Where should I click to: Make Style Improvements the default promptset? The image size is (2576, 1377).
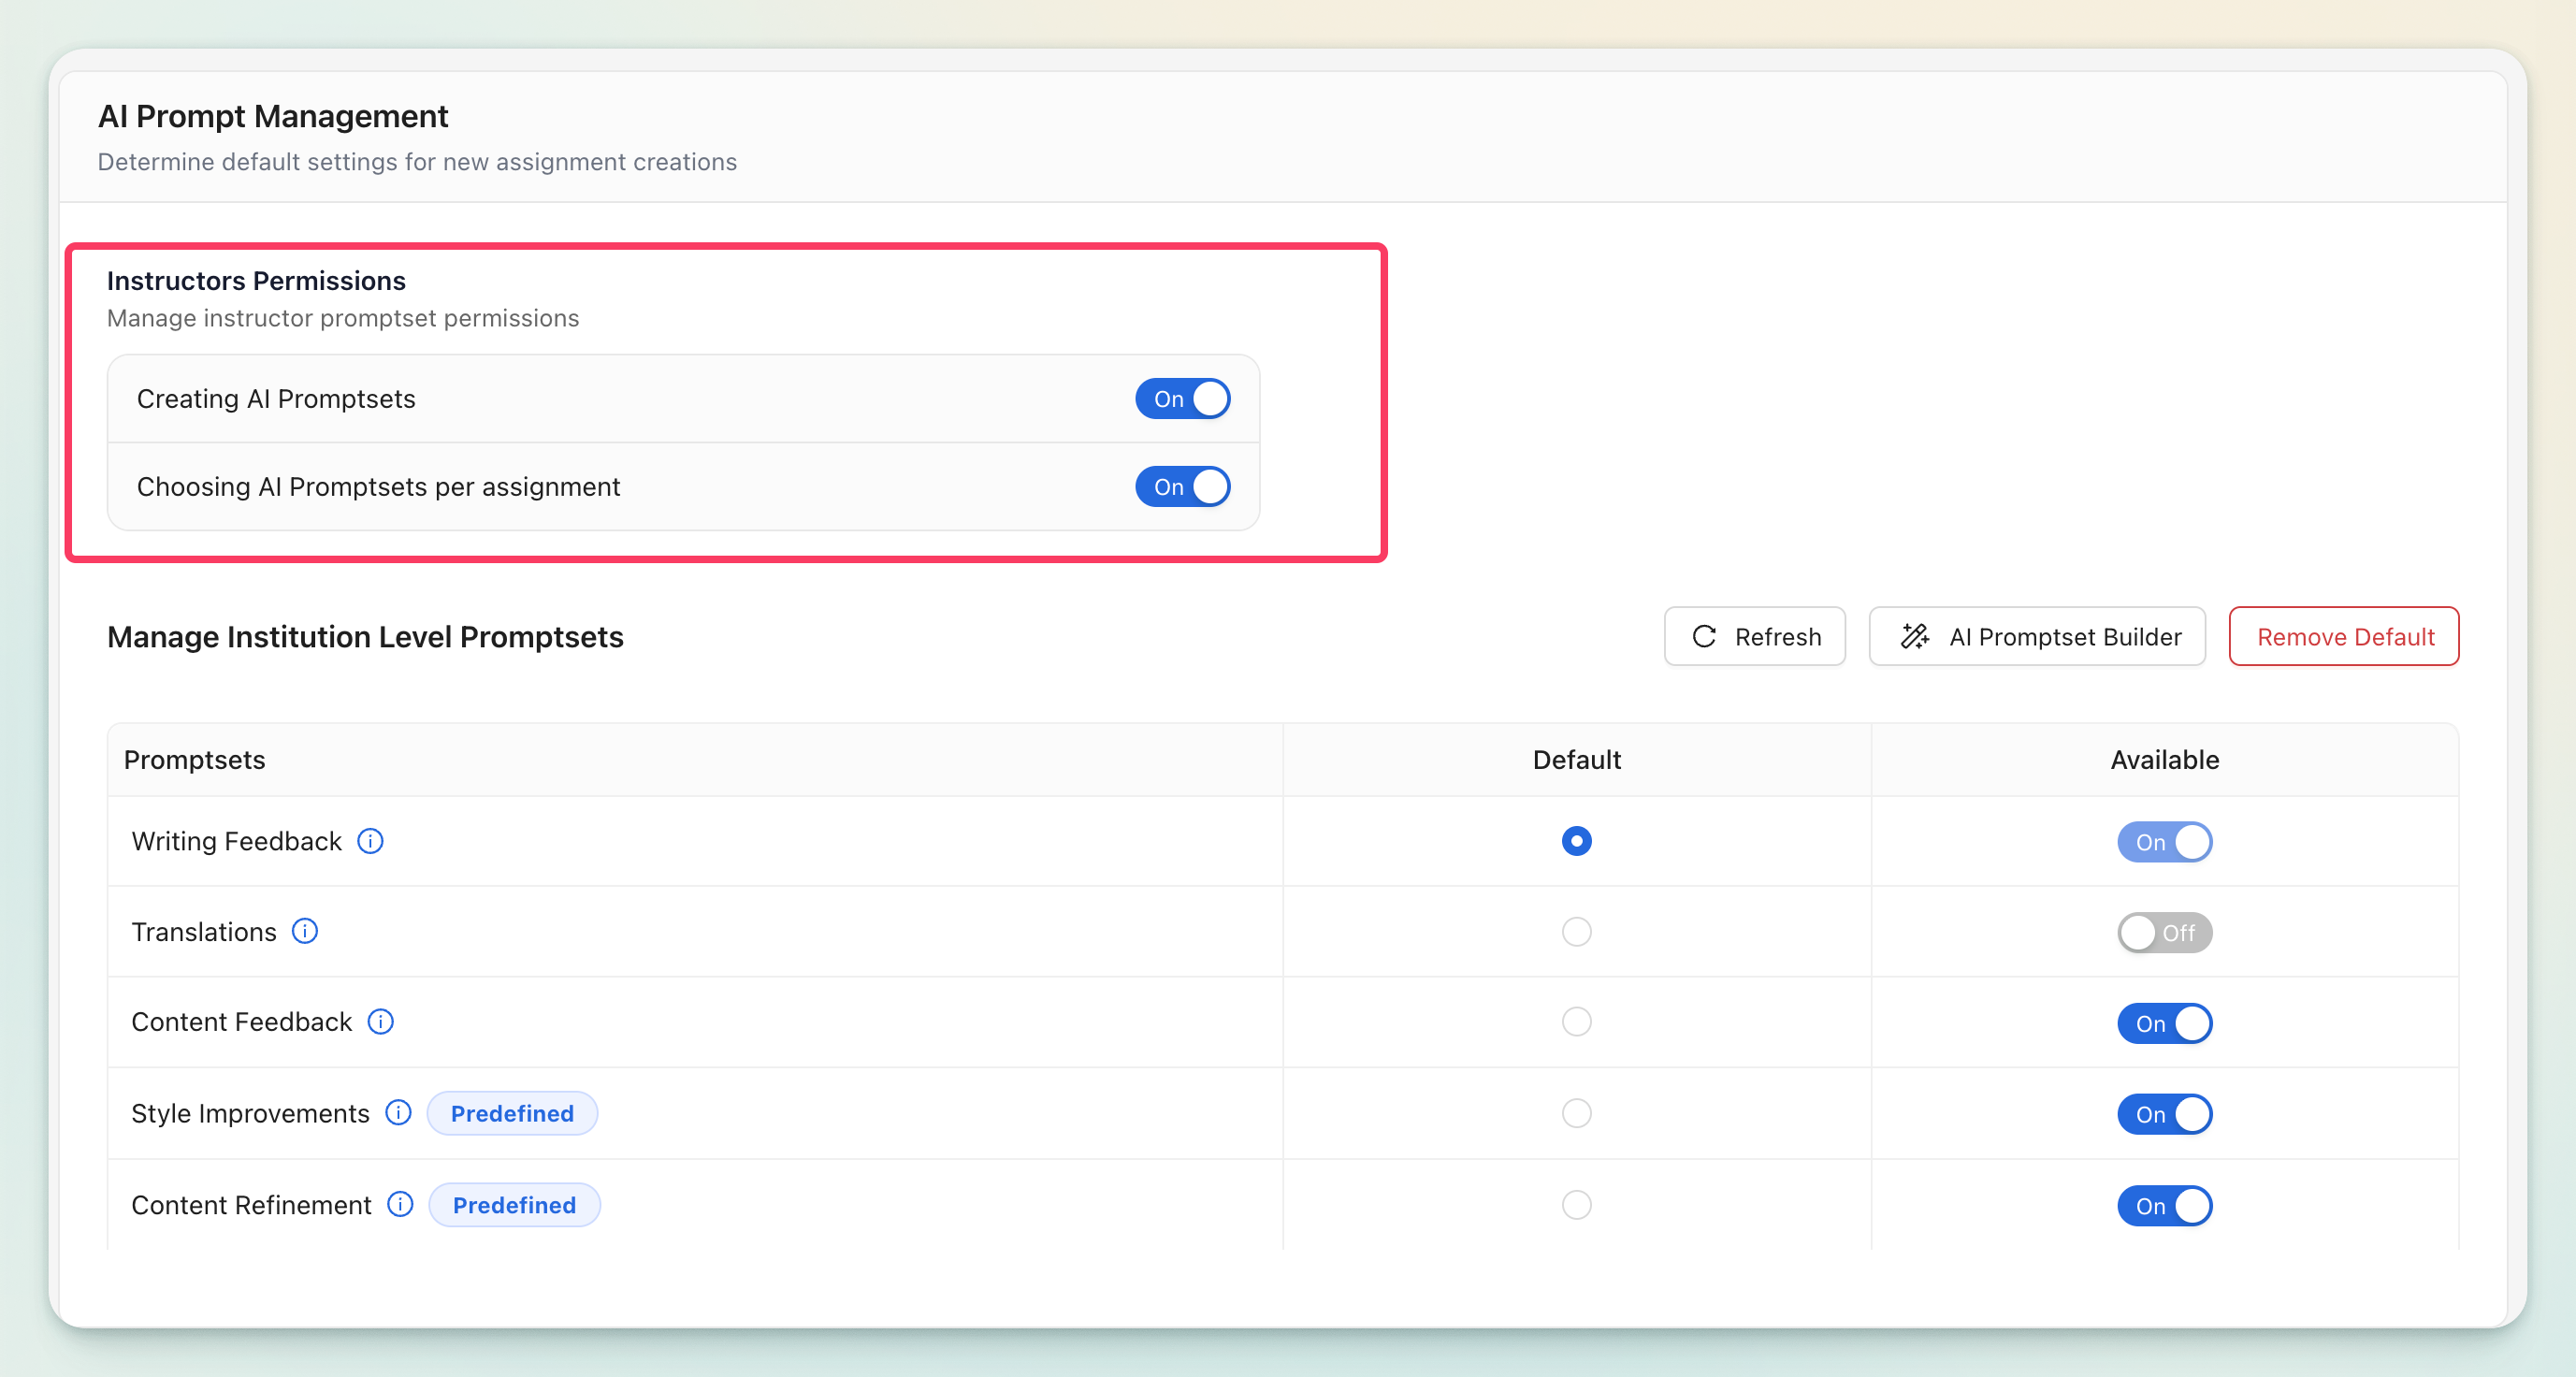tap(1576, 1112)
